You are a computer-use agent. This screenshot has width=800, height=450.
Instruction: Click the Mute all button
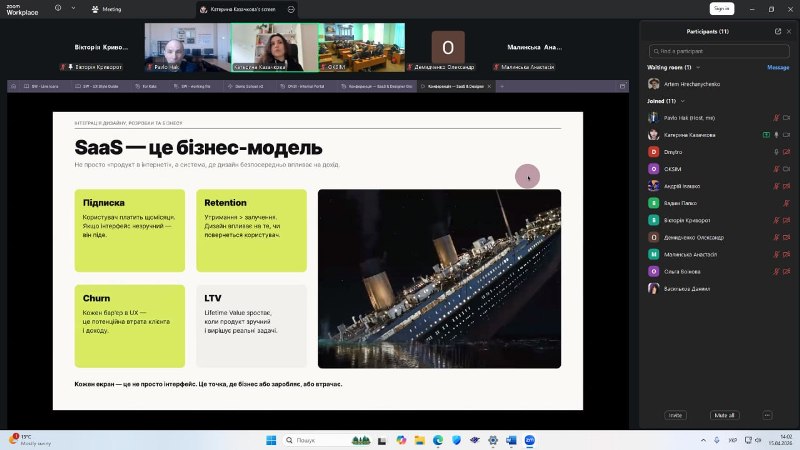coord(724,415)
